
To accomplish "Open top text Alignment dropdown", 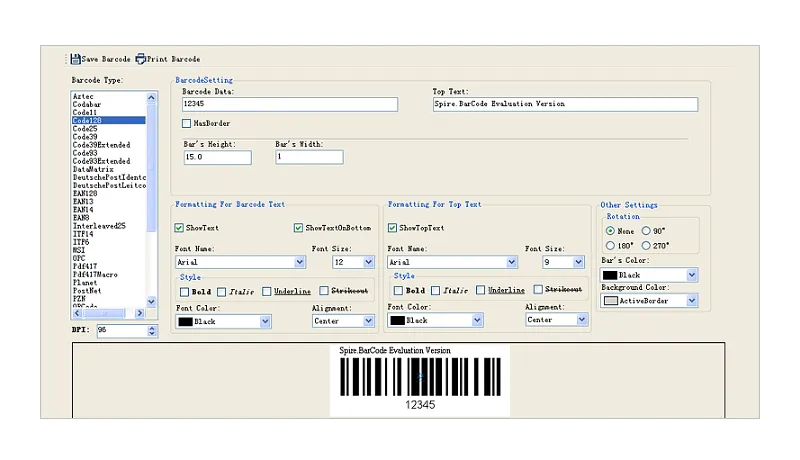I will click(582, 320).
